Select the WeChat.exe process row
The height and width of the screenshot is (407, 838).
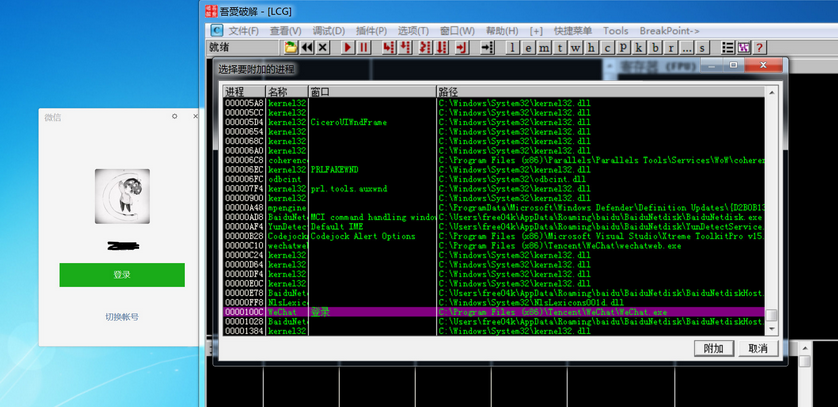coord(494,312)
